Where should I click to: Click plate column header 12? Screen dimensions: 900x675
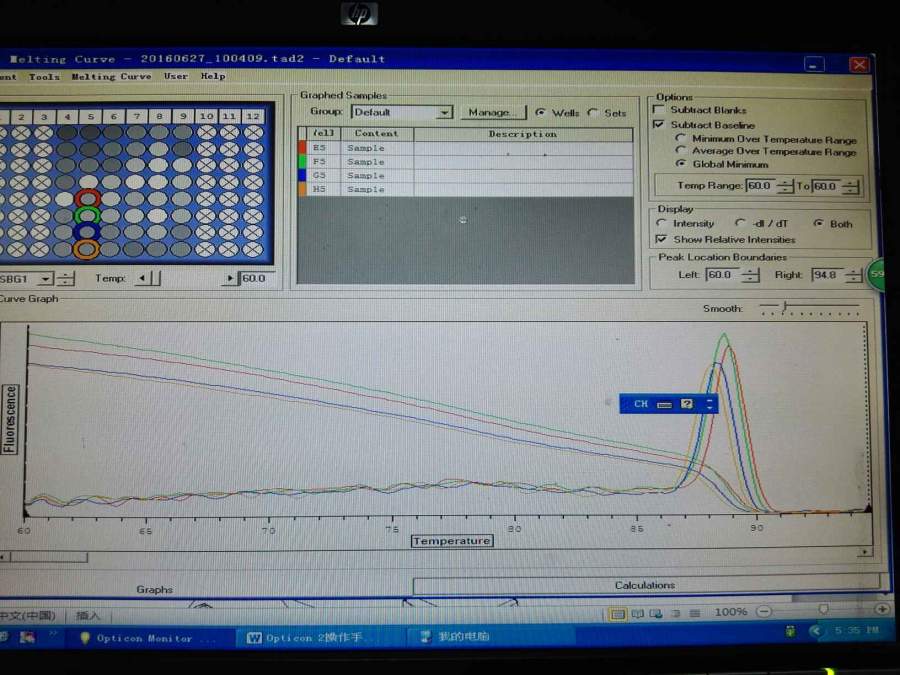click(253, 116)
